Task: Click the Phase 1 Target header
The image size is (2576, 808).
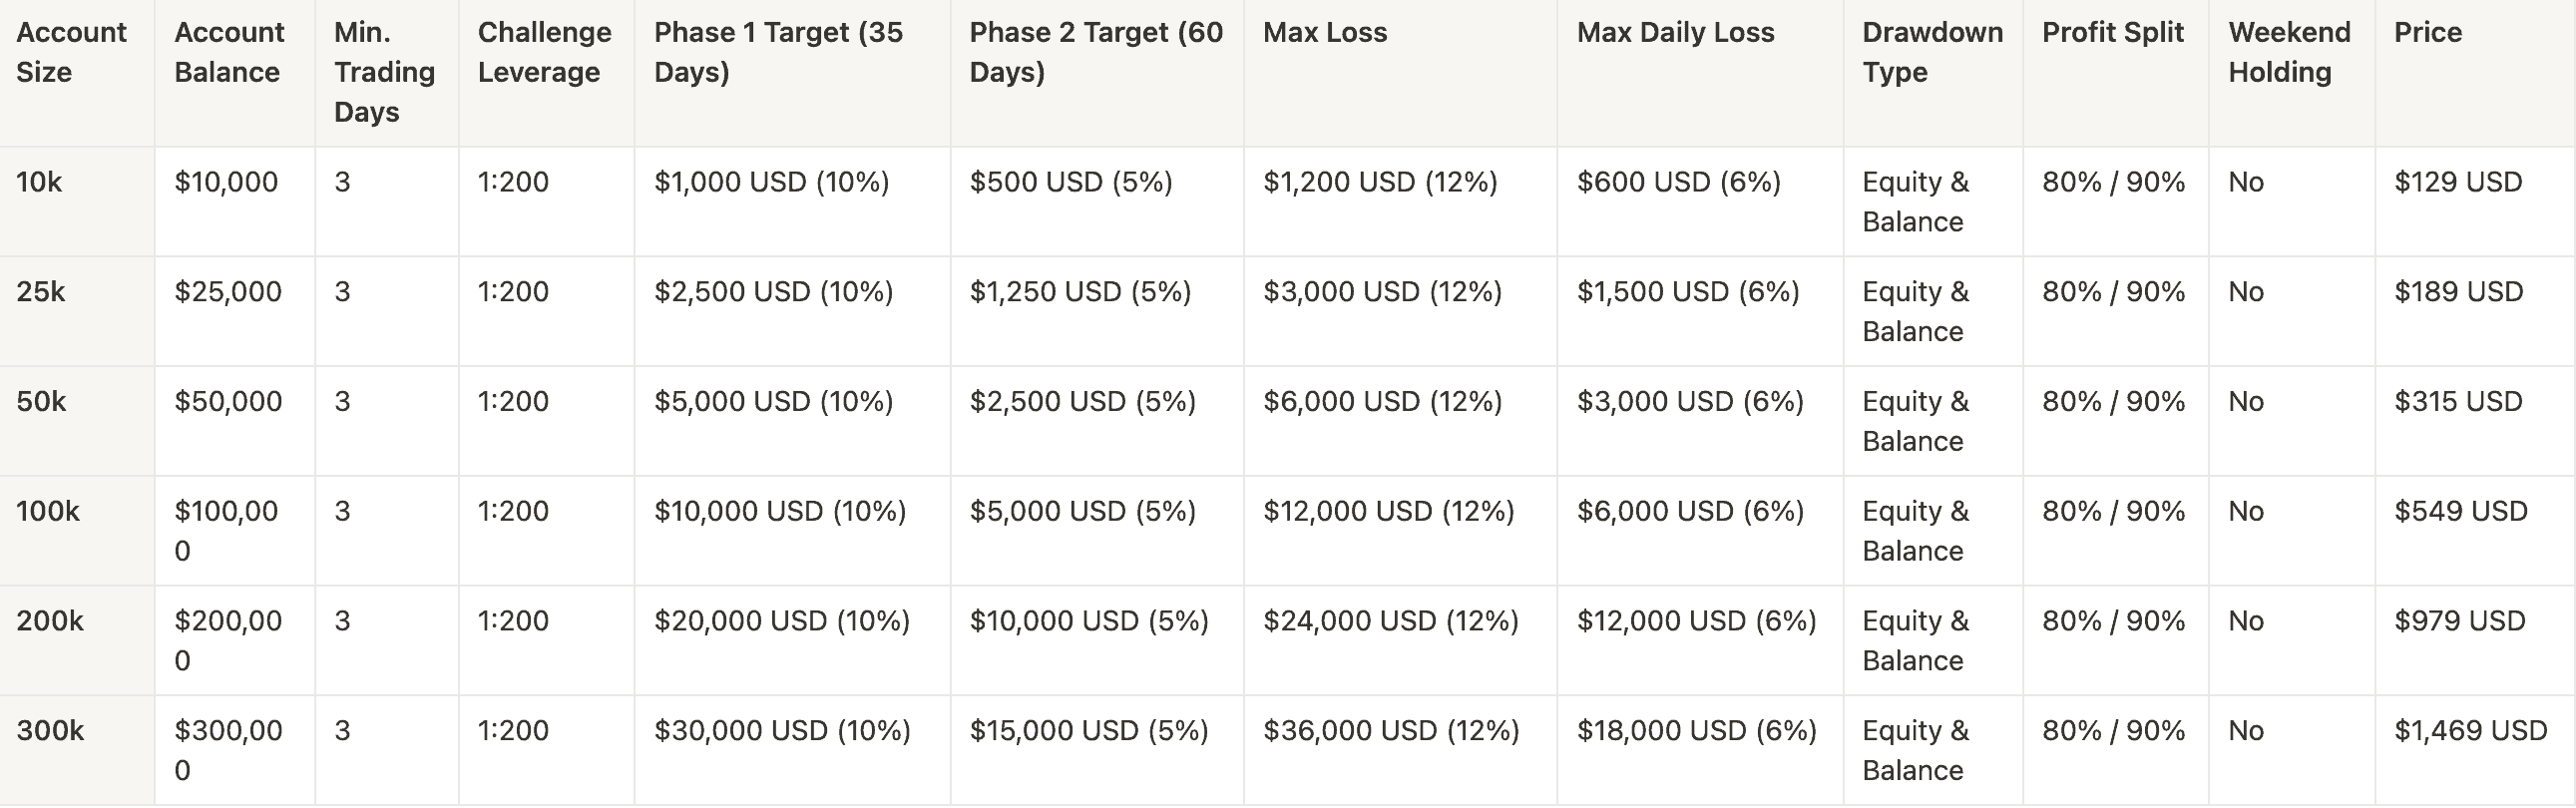Action: point(778,52)
